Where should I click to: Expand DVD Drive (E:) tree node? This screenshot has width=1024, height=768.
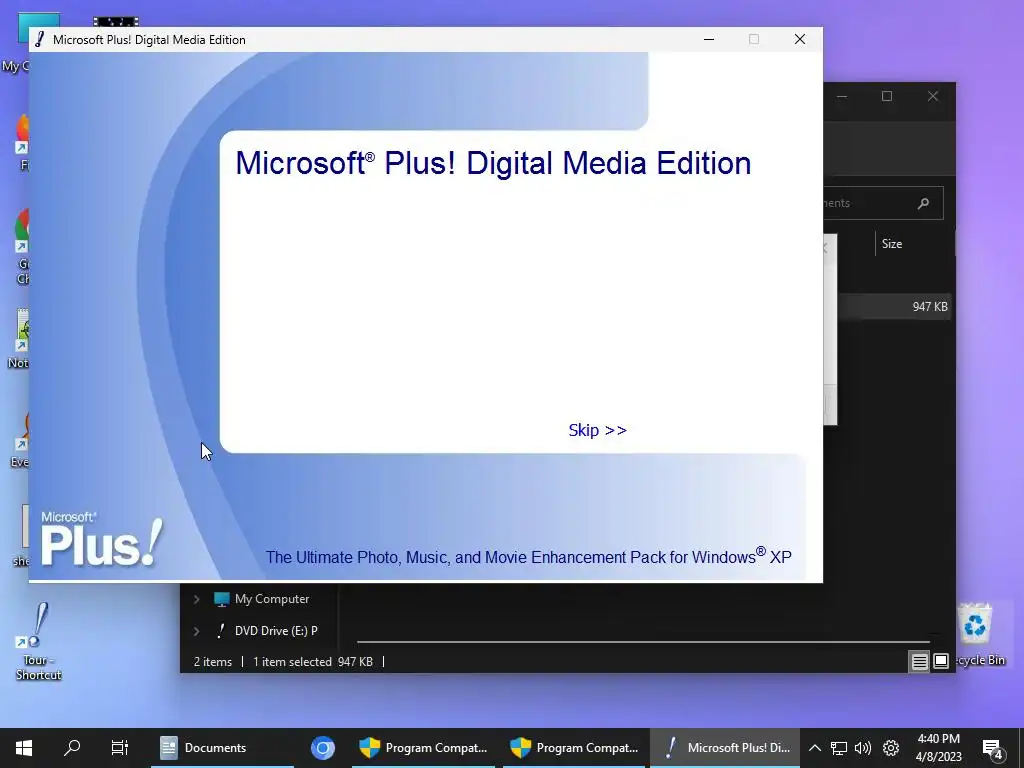196,631
